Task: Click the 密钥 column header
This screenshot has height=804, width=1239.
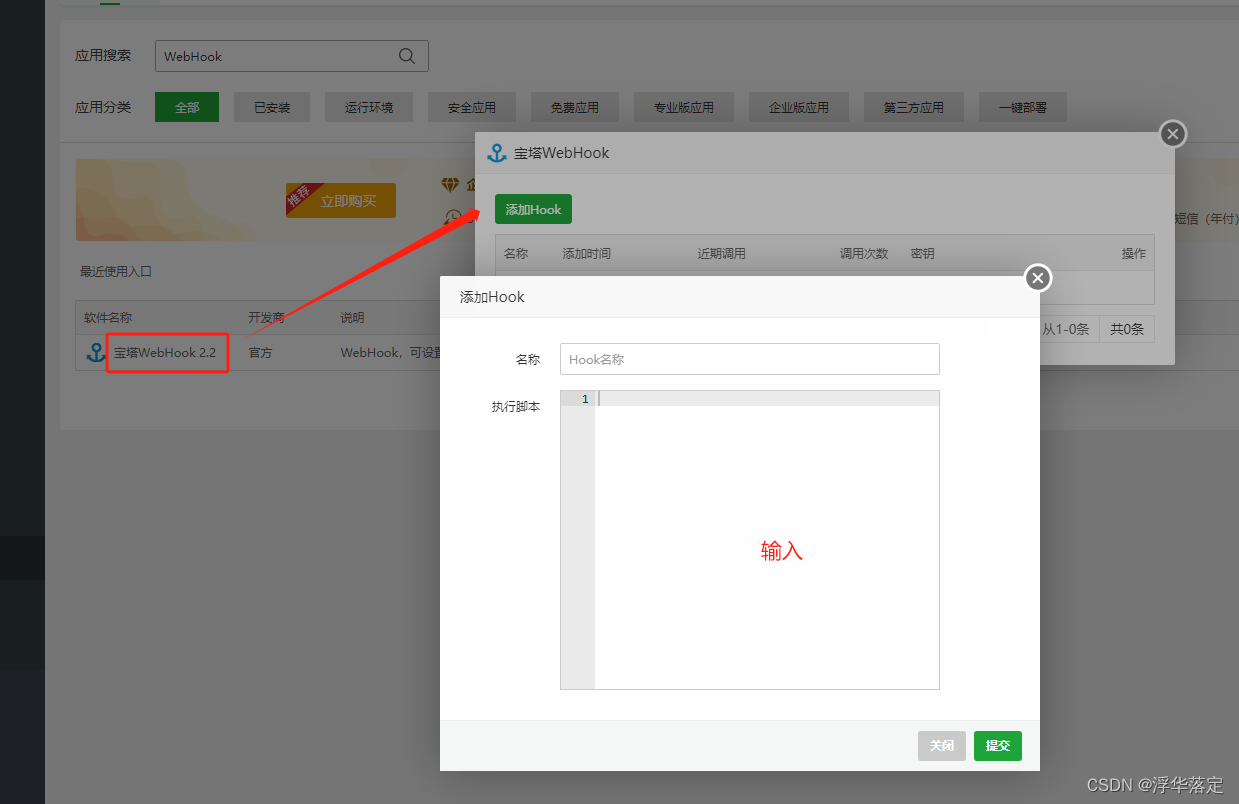Action: (923, 253)
